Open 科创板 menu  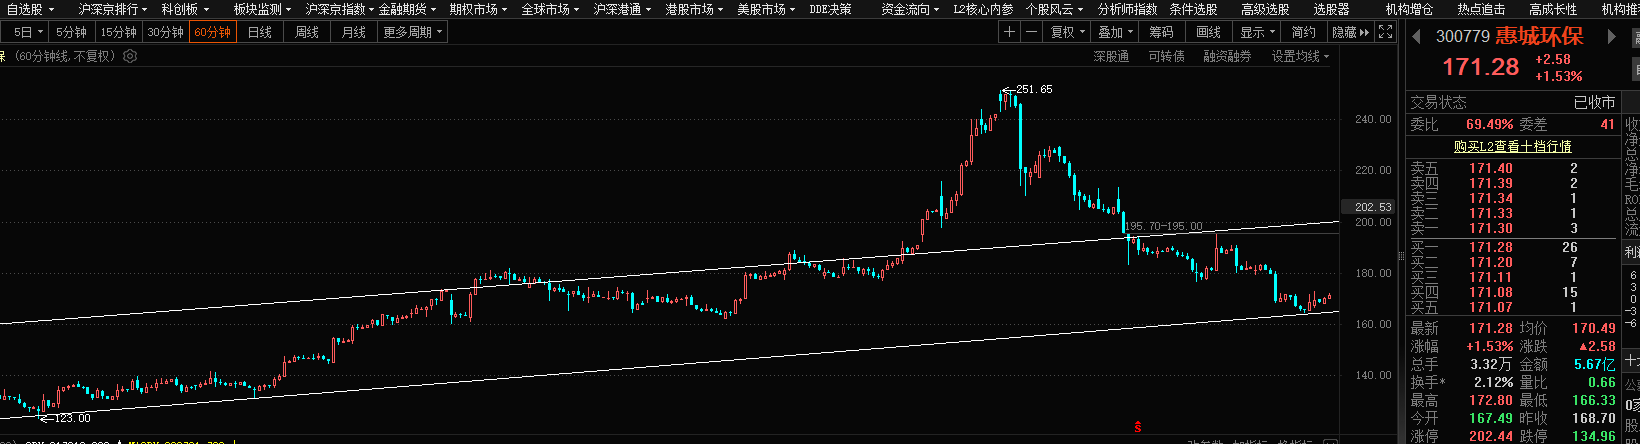185,9
